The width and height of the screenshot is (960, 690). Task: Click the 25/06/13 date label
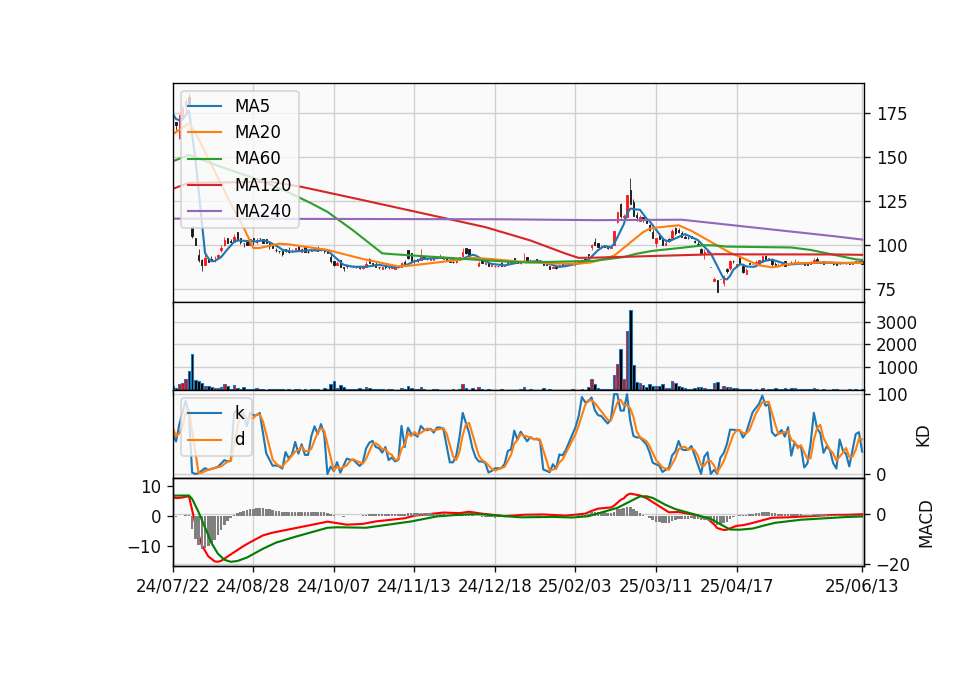point(861,586)
